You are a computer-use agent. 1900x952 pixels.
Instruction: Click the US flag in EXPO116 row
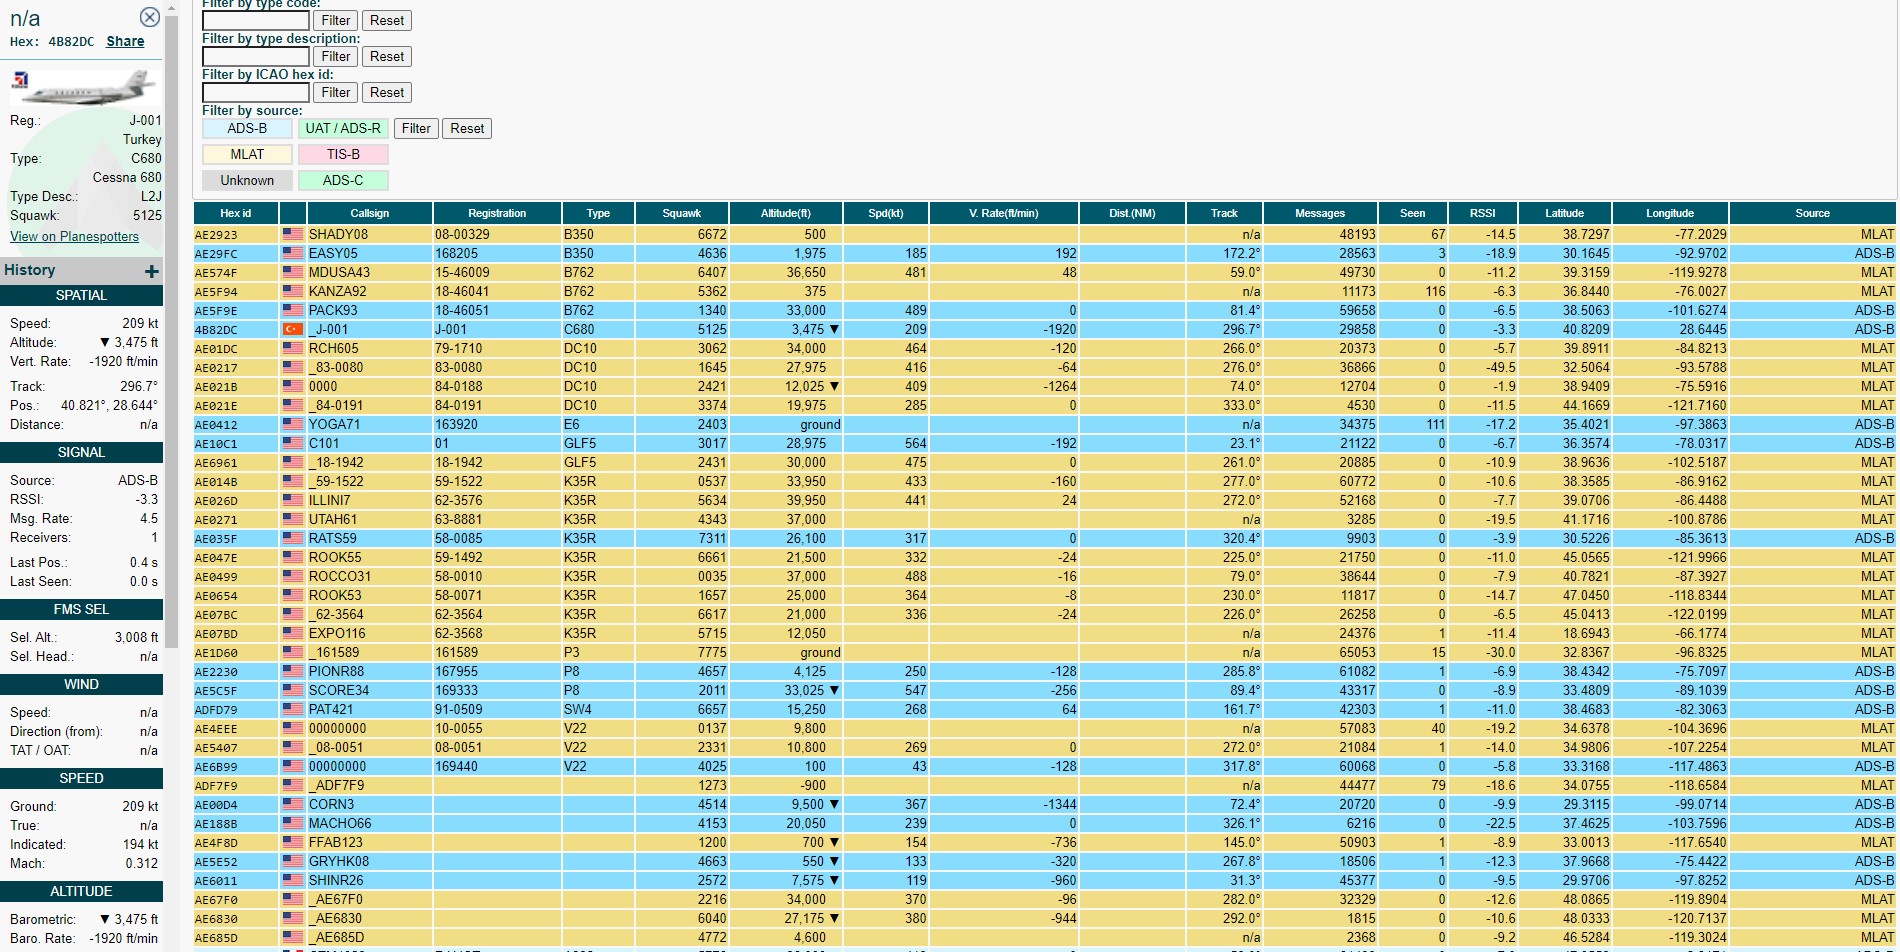click(x=292, y=633)
